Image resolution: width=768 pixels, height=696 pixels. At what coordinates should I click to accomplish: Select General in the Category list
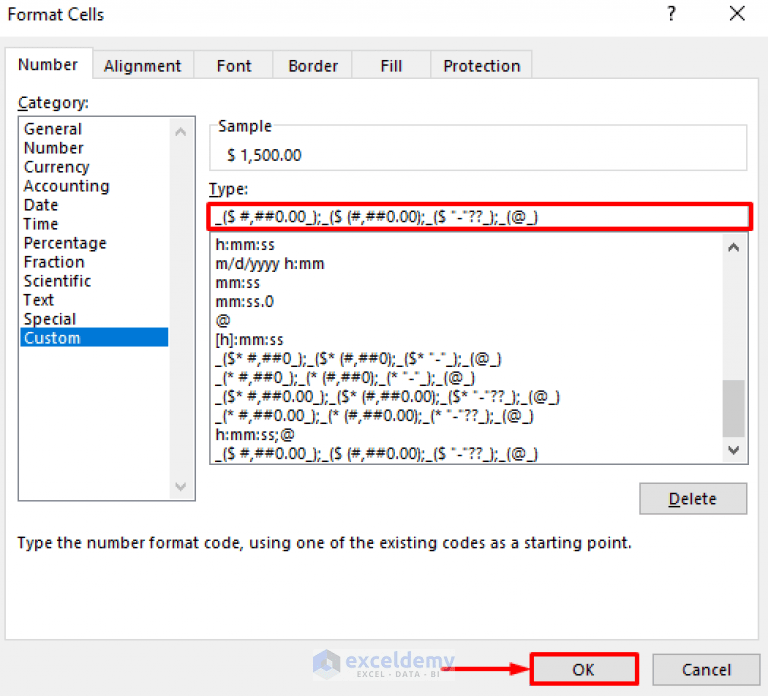94,129
